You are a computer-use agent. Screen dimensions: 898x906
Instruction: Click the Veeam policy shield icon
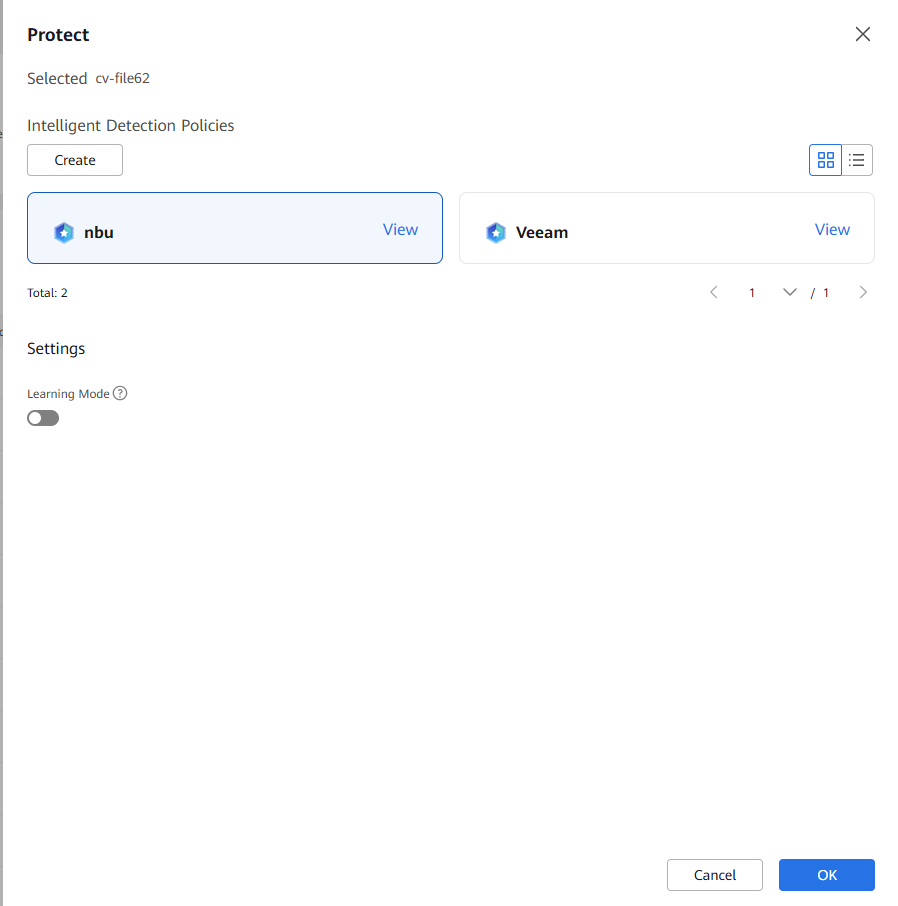pyautogui.click(x=496, y=233)
